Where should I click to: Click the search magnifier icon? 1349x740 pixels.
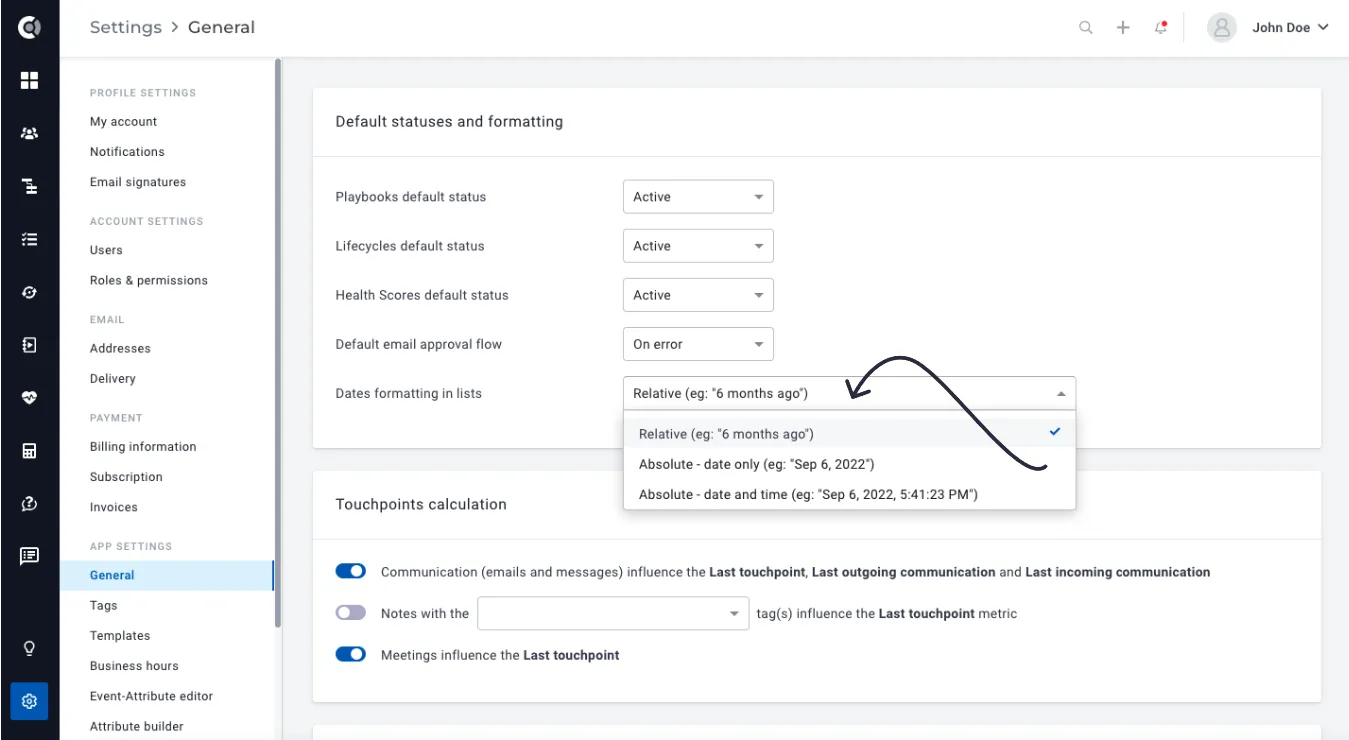coord(1086,28)
